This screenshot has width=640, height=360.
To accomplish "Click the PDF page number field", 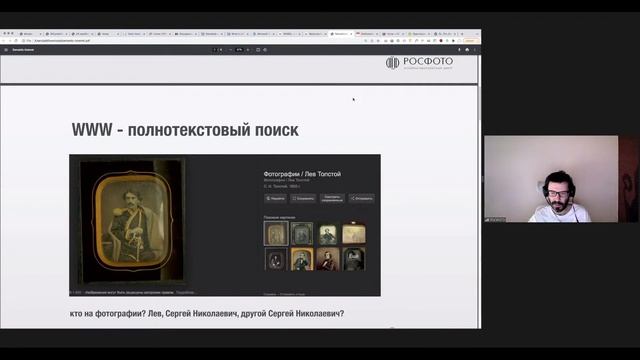I will click(215, 50).
